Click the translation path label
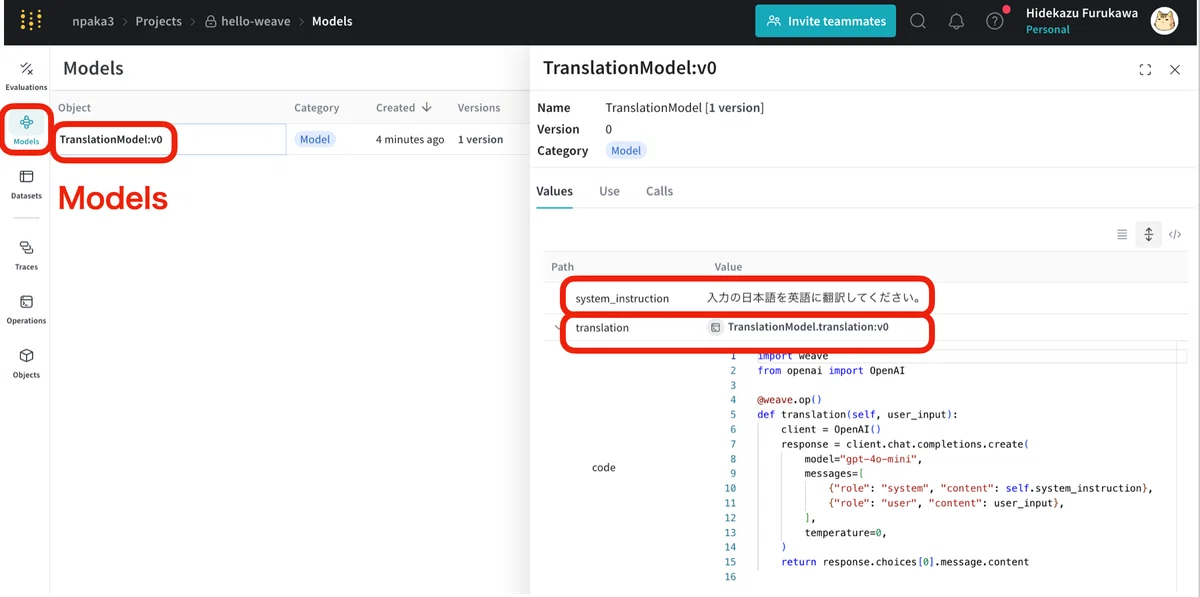 pyautogui.click(x=602, y=327)
